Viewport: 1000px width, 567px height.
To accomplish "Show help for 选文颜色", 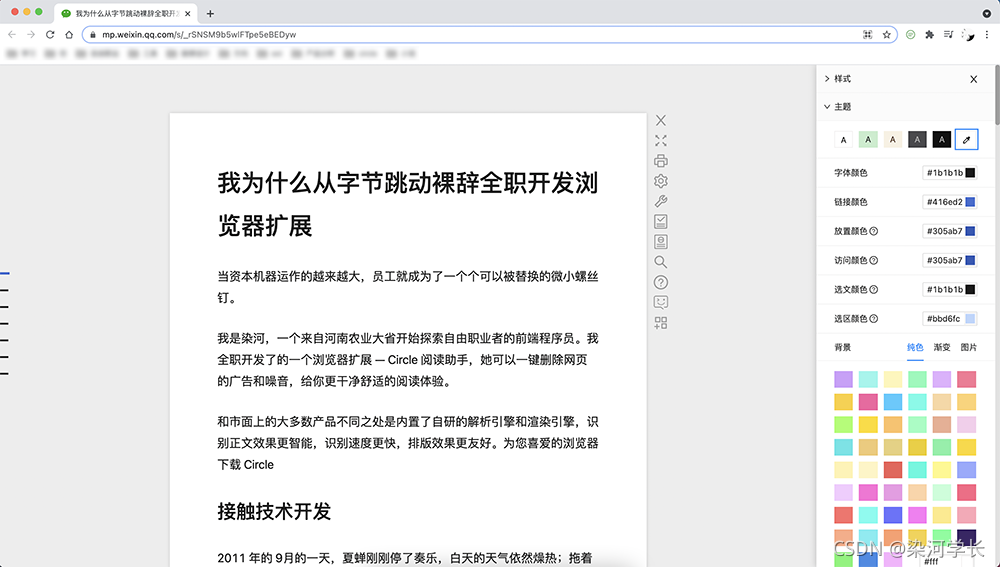I will (x=874, y=290).
